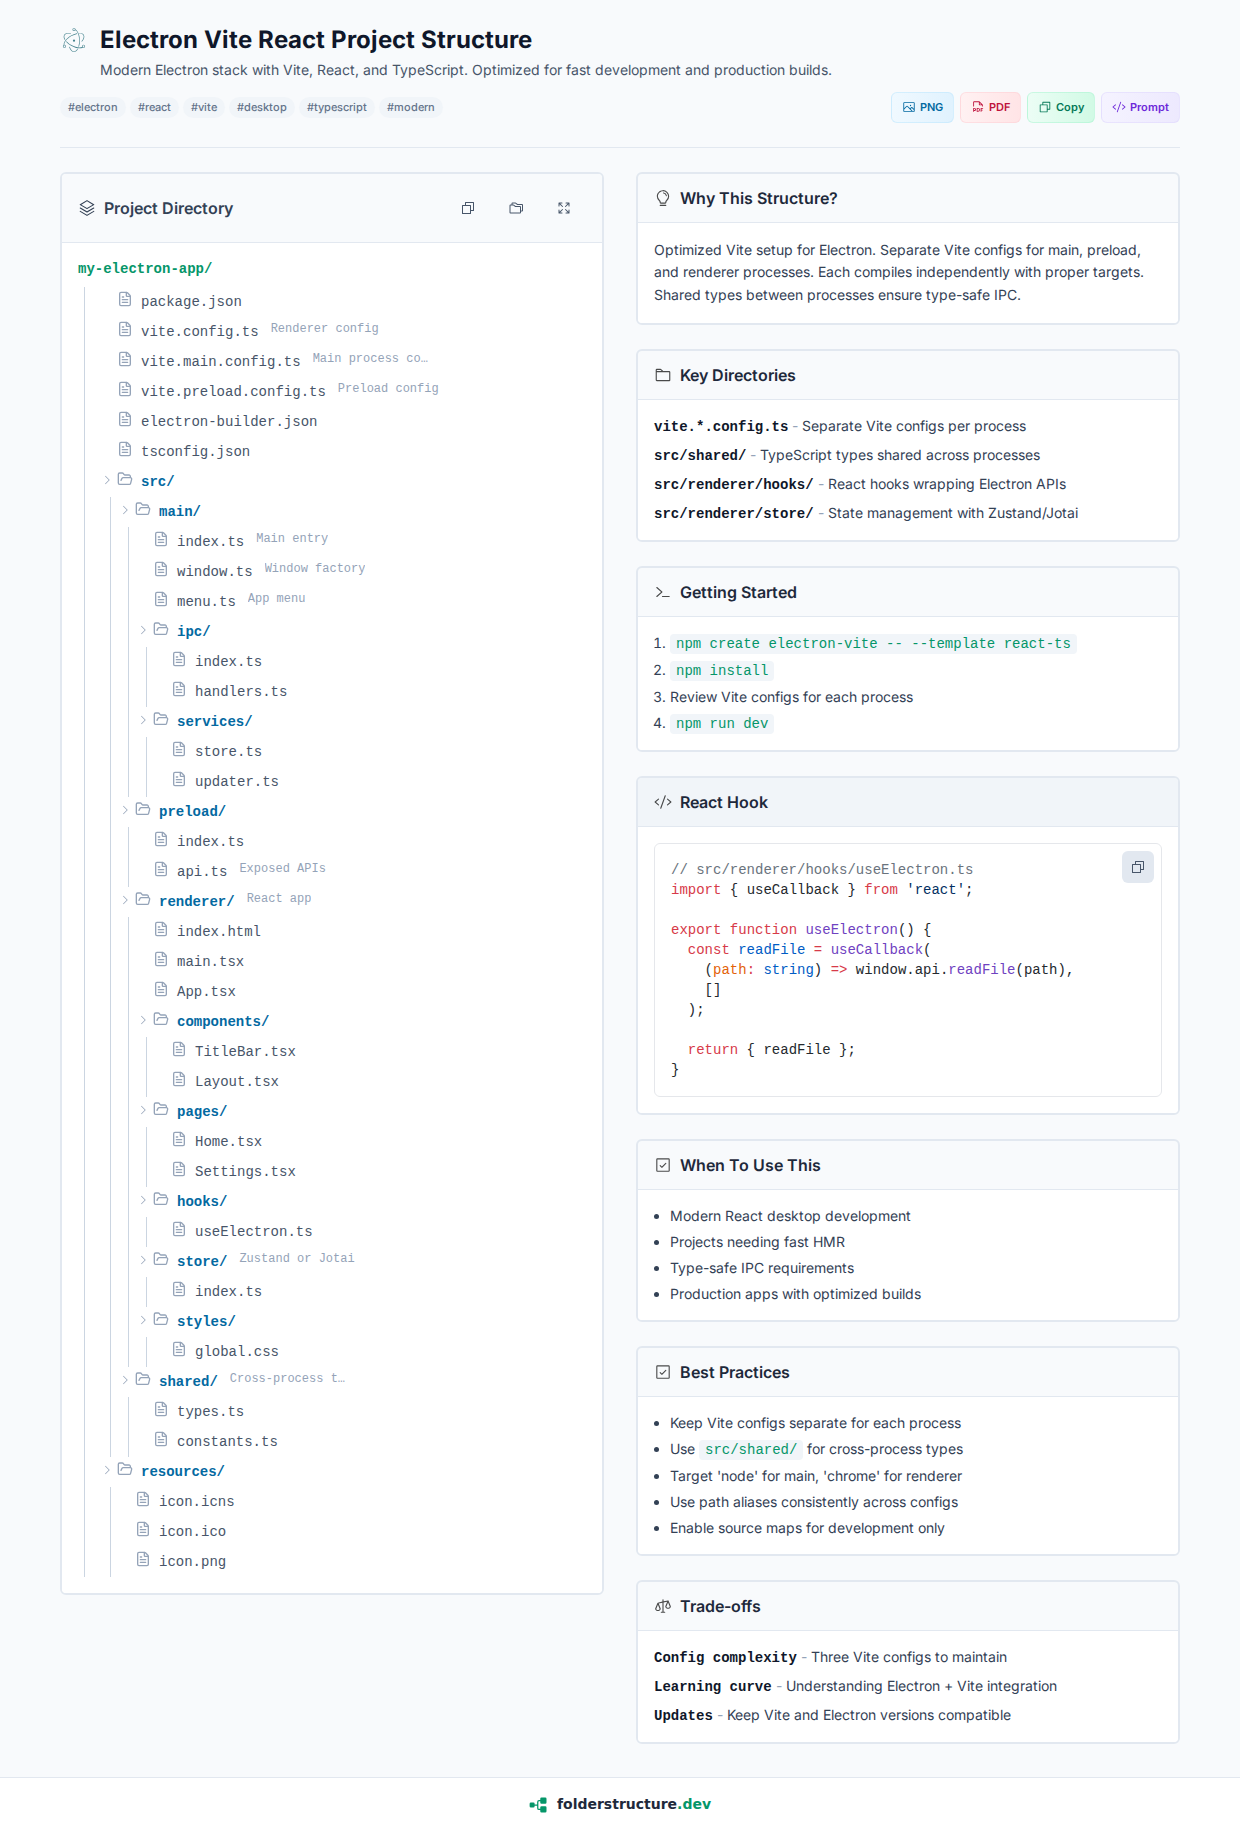This screenshot has width=1240, height=1831.
Task: Collapse the src/ folder
Action: (107, 481)
